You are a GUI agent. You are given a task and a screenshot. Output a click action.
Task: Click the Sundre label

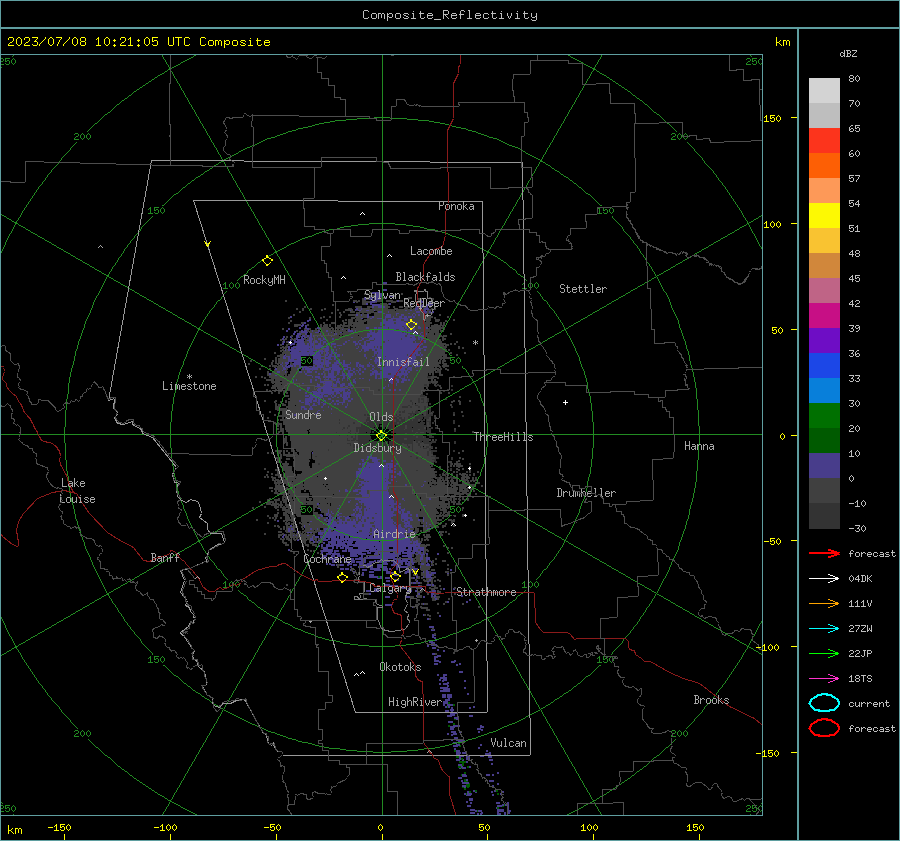coord(303,414)
